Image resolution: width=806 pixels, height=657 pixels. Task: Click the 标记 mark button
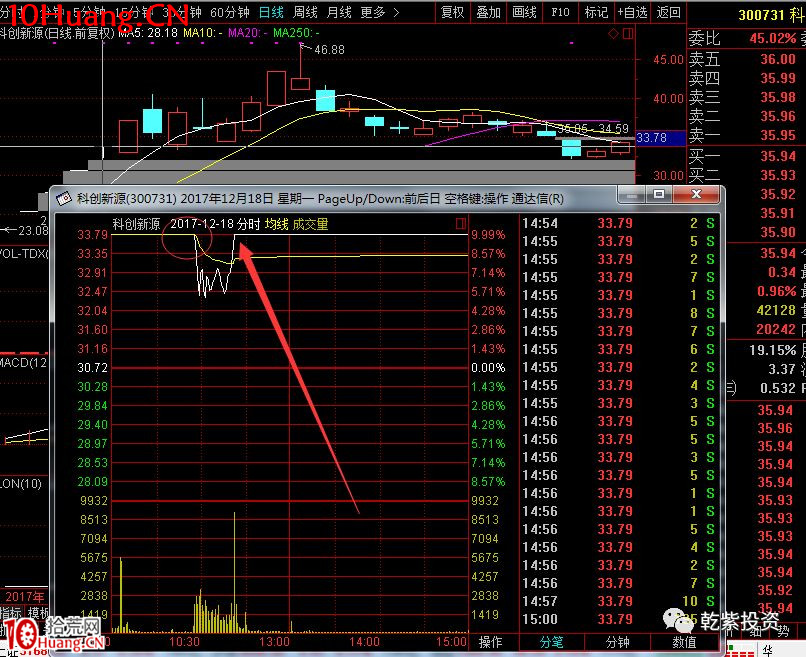pyautogui.click(x=596, y=12)
